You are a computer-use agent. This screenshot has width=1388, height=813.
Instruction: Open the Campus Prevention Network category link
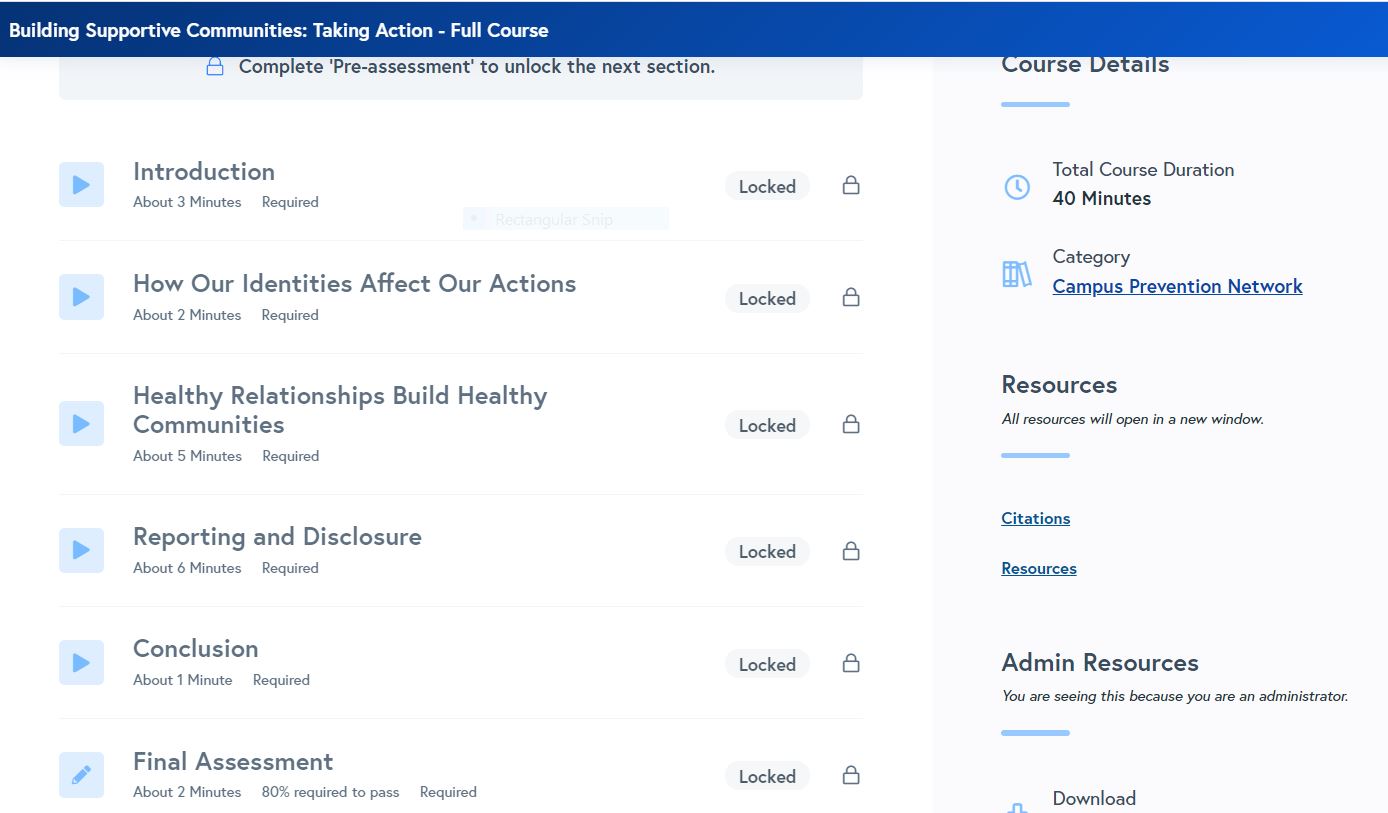[1177, 287]
